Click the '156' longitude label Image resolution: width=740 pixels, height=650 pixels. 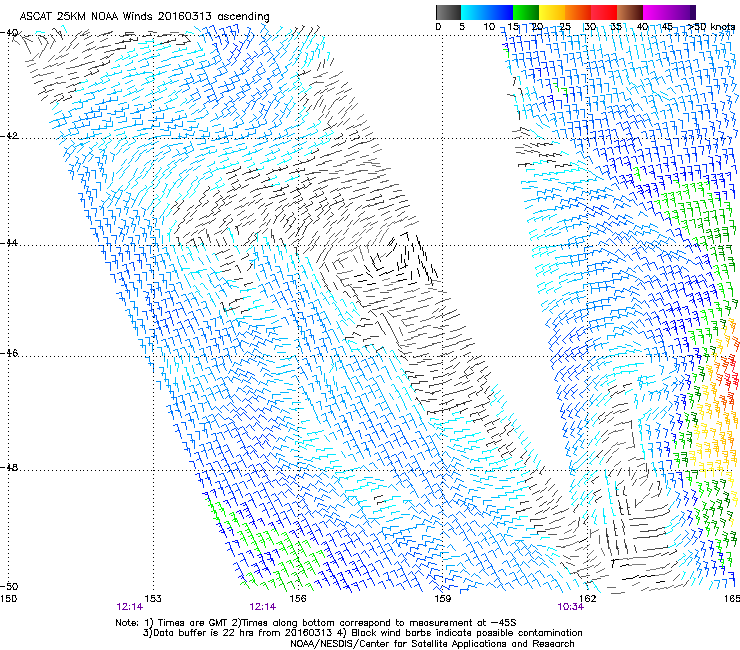(x=298, y=599)
